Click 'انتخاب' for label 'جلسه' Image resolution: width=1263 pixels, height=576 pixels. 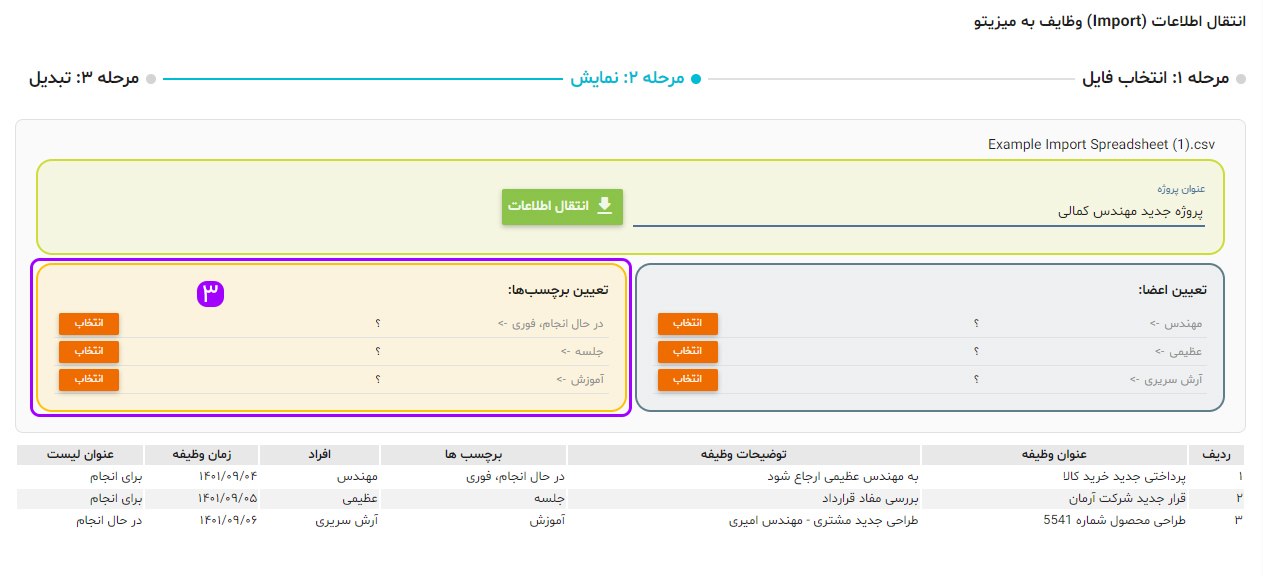[89, 351]
